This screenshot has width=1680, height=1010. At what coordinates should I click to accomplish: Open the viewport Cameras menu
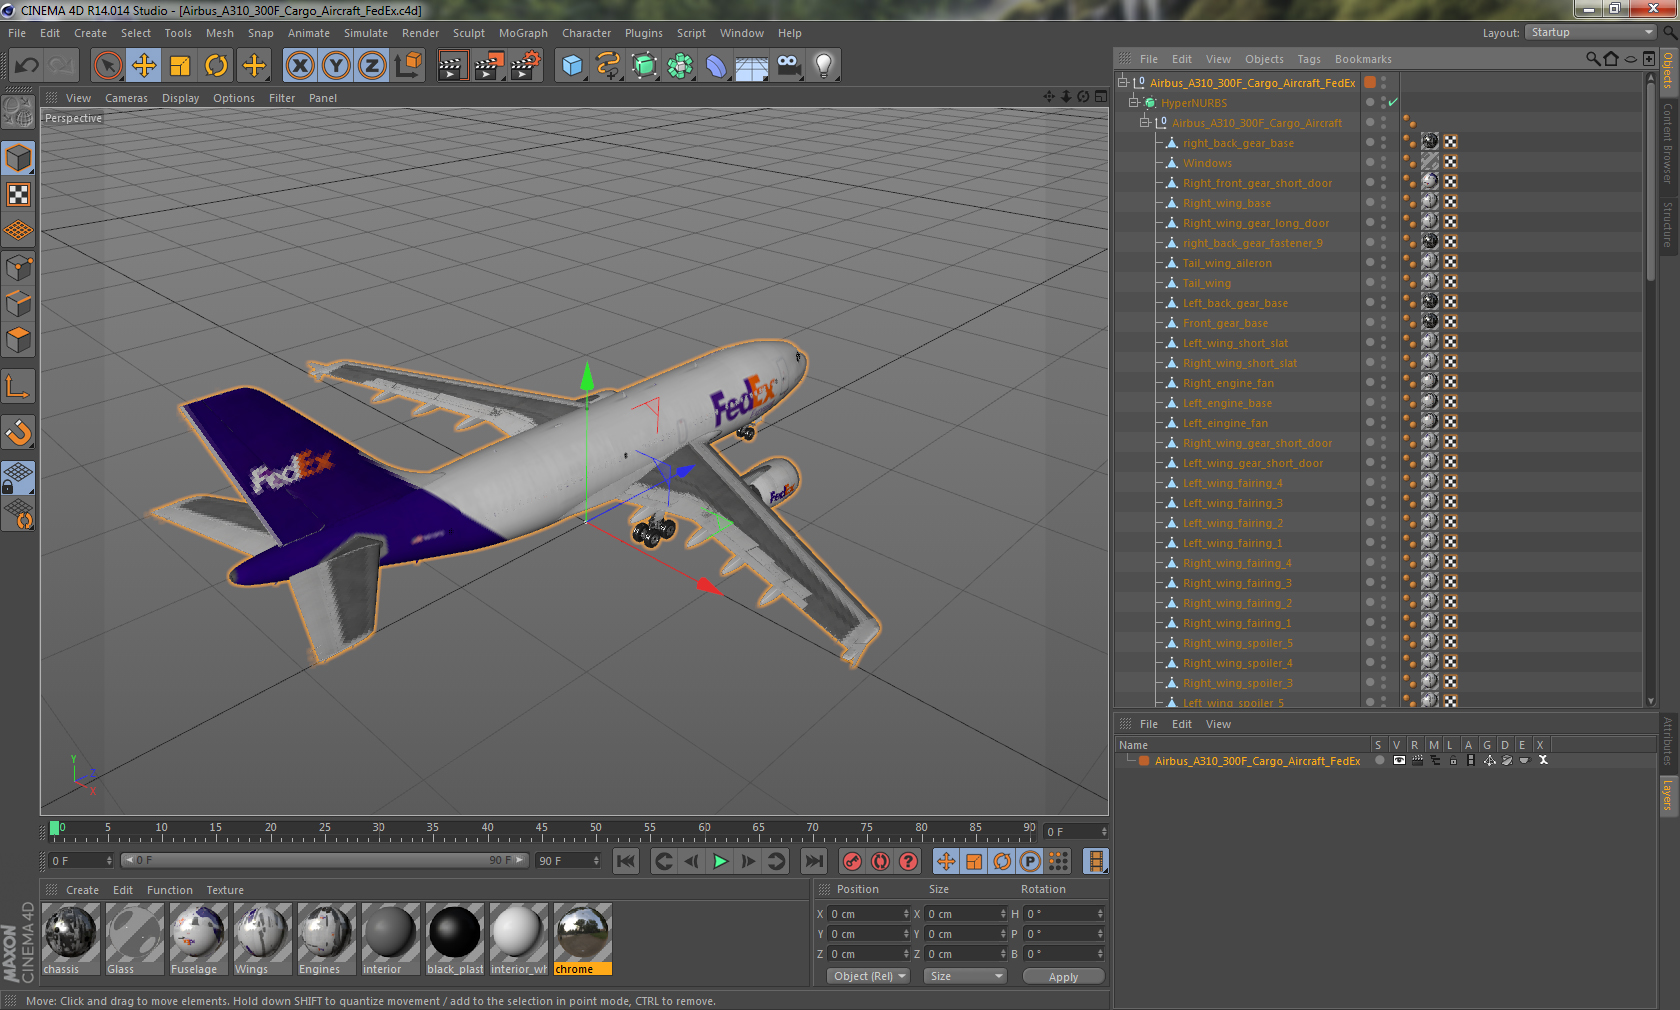pos(126,98)
